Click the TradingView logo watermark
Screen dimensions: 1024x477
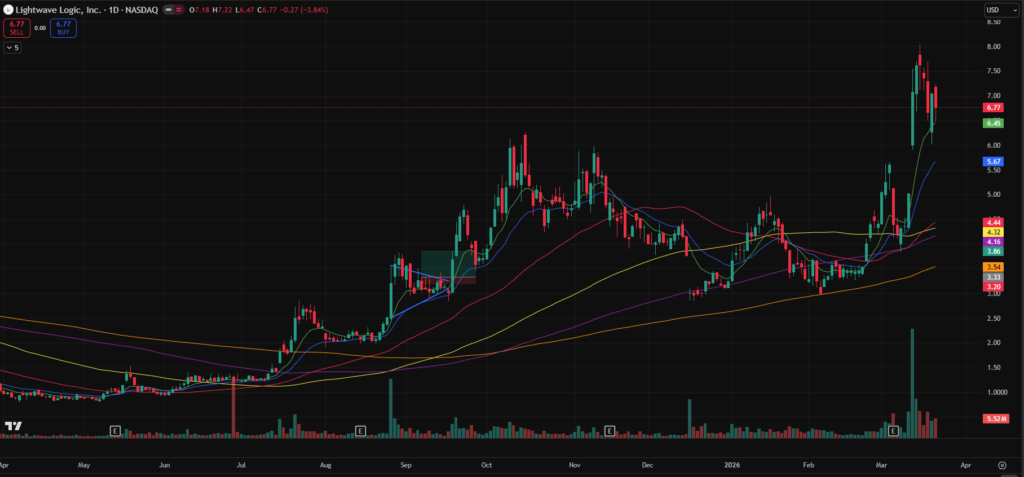tap(13, 427)
